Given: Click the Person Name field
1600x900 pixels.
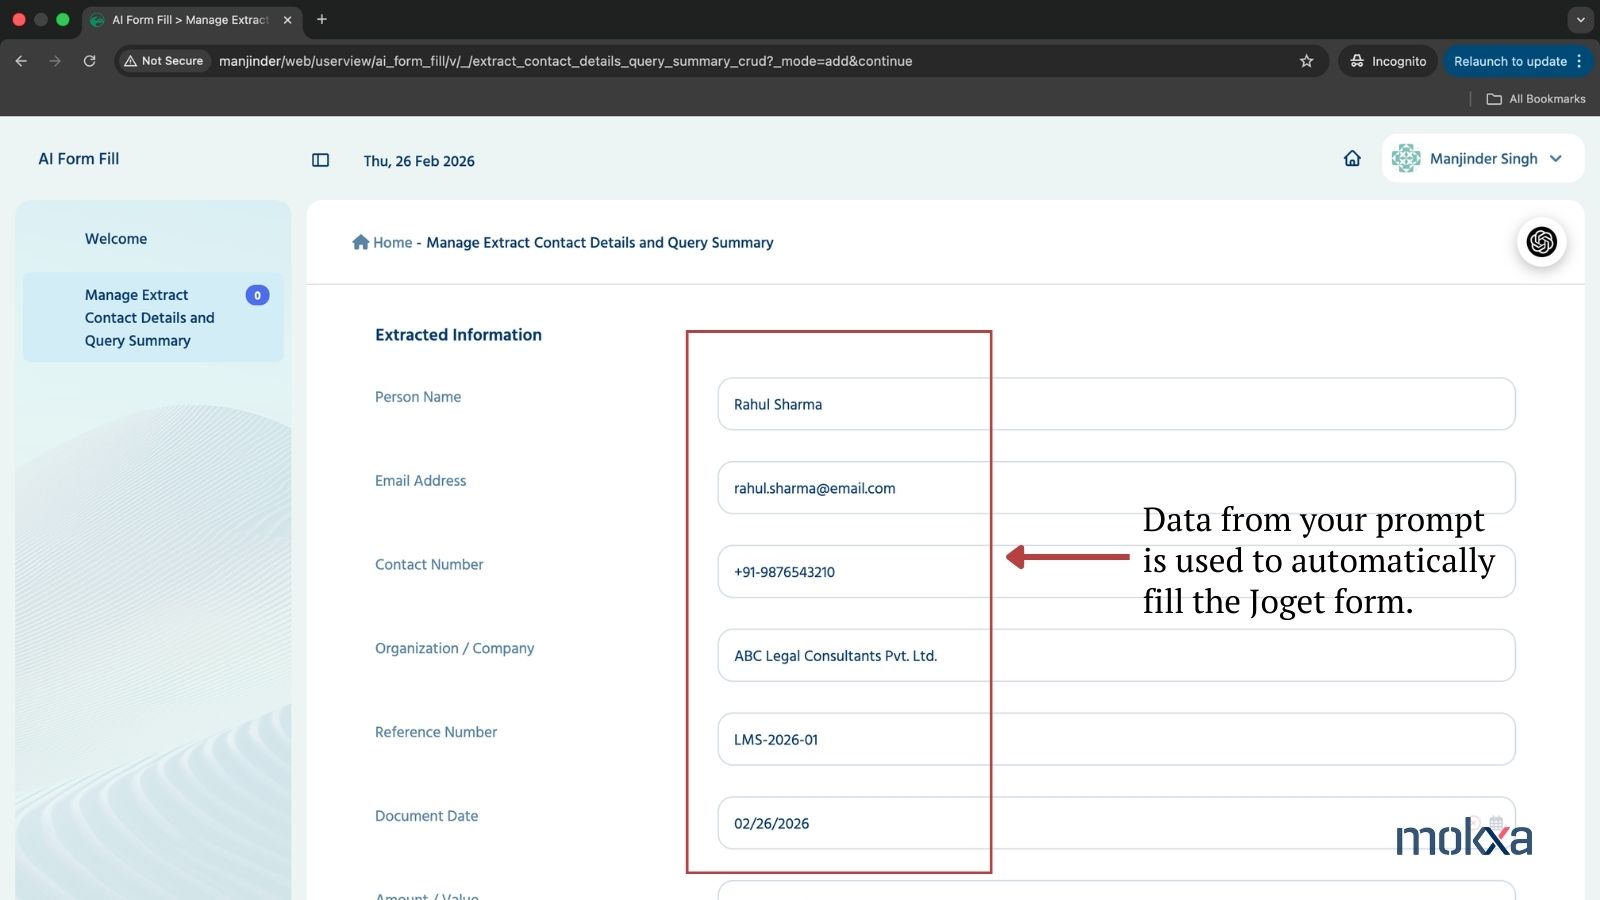Looking at the screenshot, I should (1116, 404).
